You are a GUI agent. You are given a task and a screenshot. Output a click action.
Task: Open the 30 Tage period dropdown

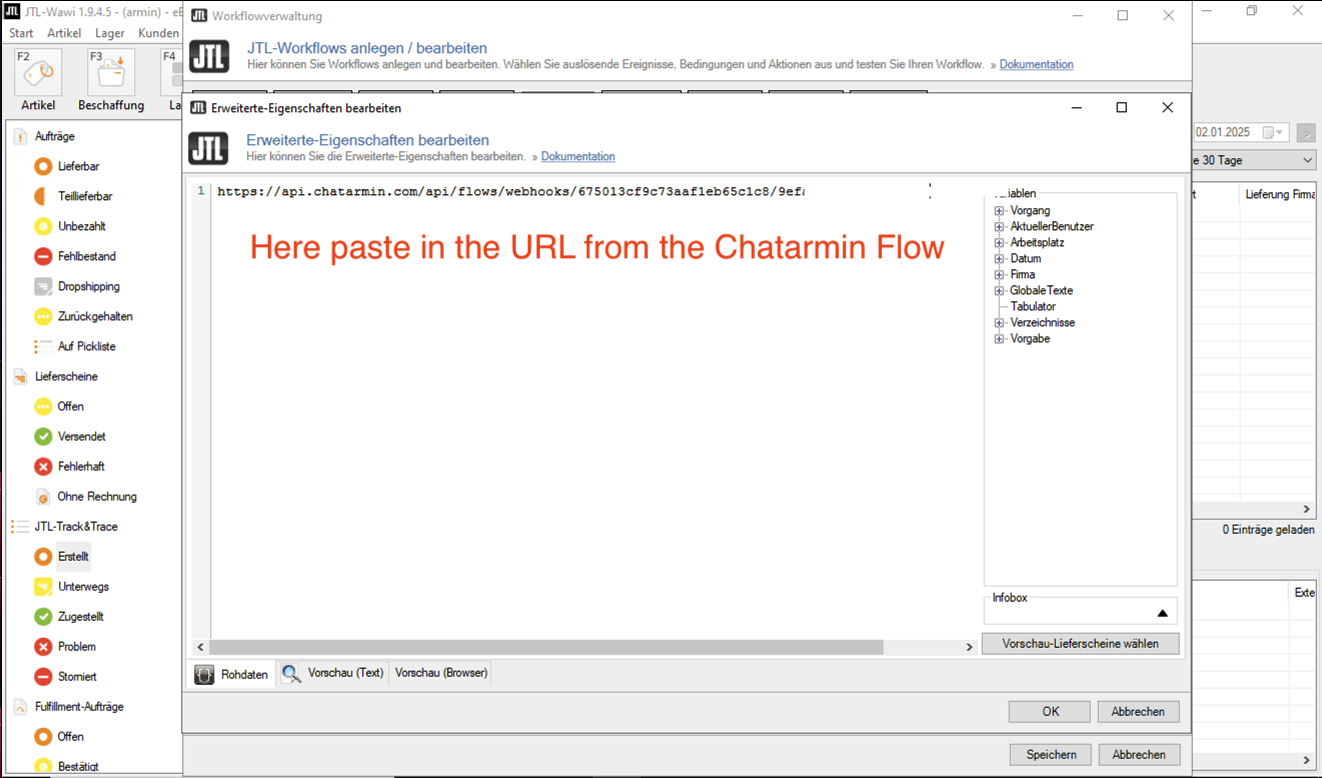point(1307,161)
